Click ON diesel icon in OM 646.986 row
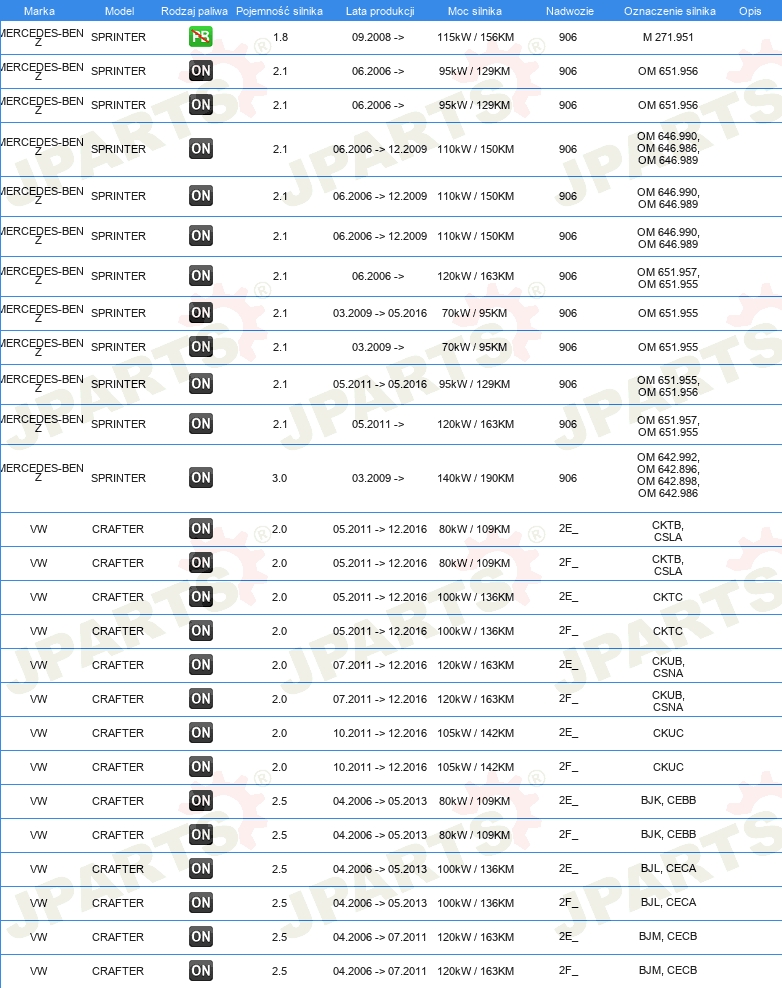This screenshot has height=988, width=782. pos(200,149)
